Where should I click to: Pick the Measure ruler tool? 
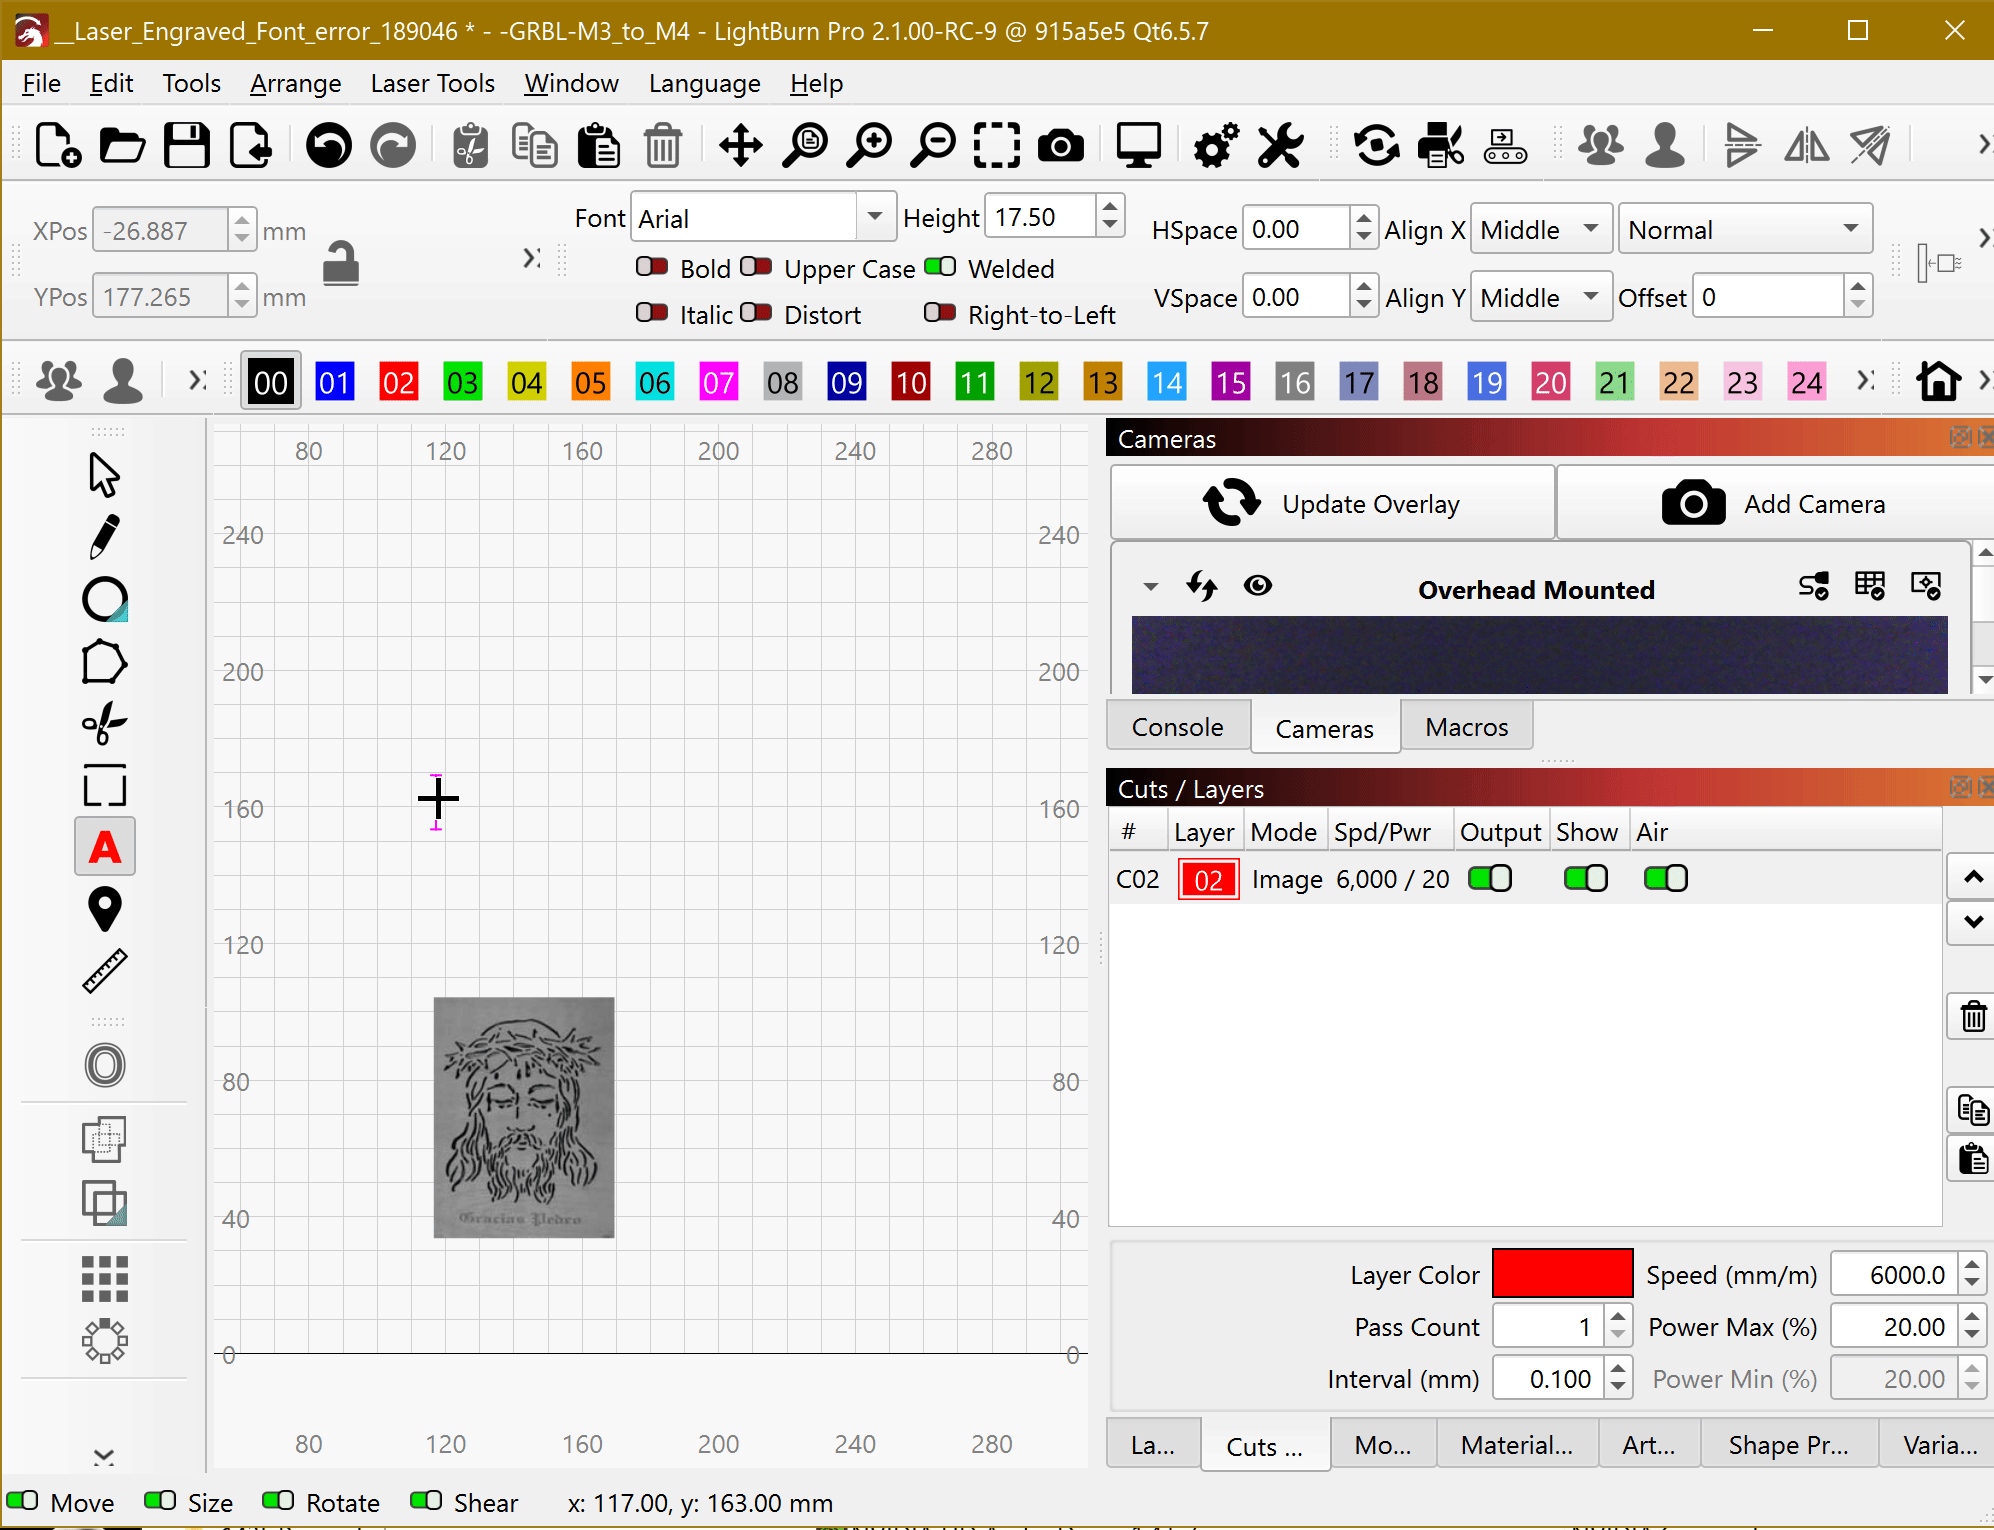pyautogui.click(x=104, y=971)
